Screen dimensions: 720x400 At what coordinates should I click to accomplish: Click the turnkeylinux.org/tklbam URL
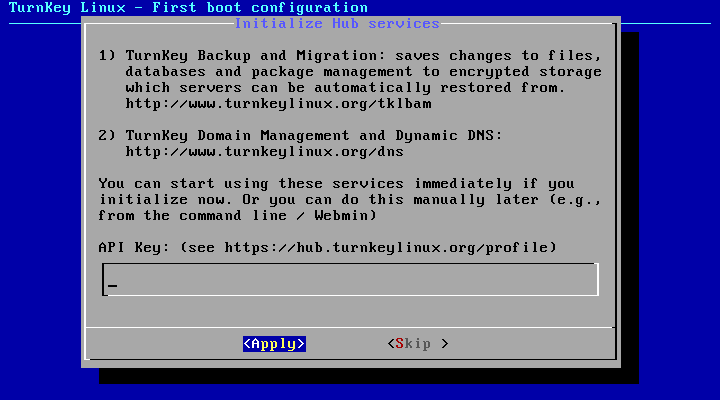click(278, 104)
